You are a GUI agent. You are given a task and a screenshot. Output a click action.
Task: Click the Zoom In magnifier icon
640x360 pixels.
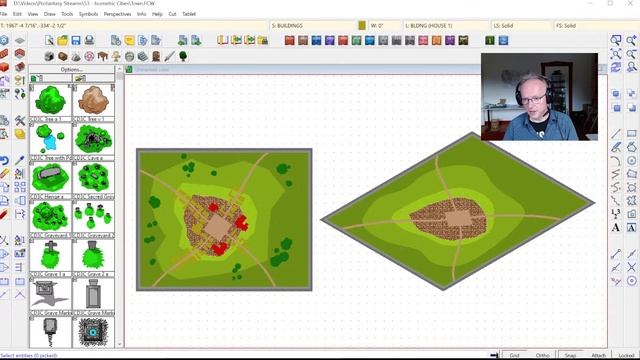(631, 40)
